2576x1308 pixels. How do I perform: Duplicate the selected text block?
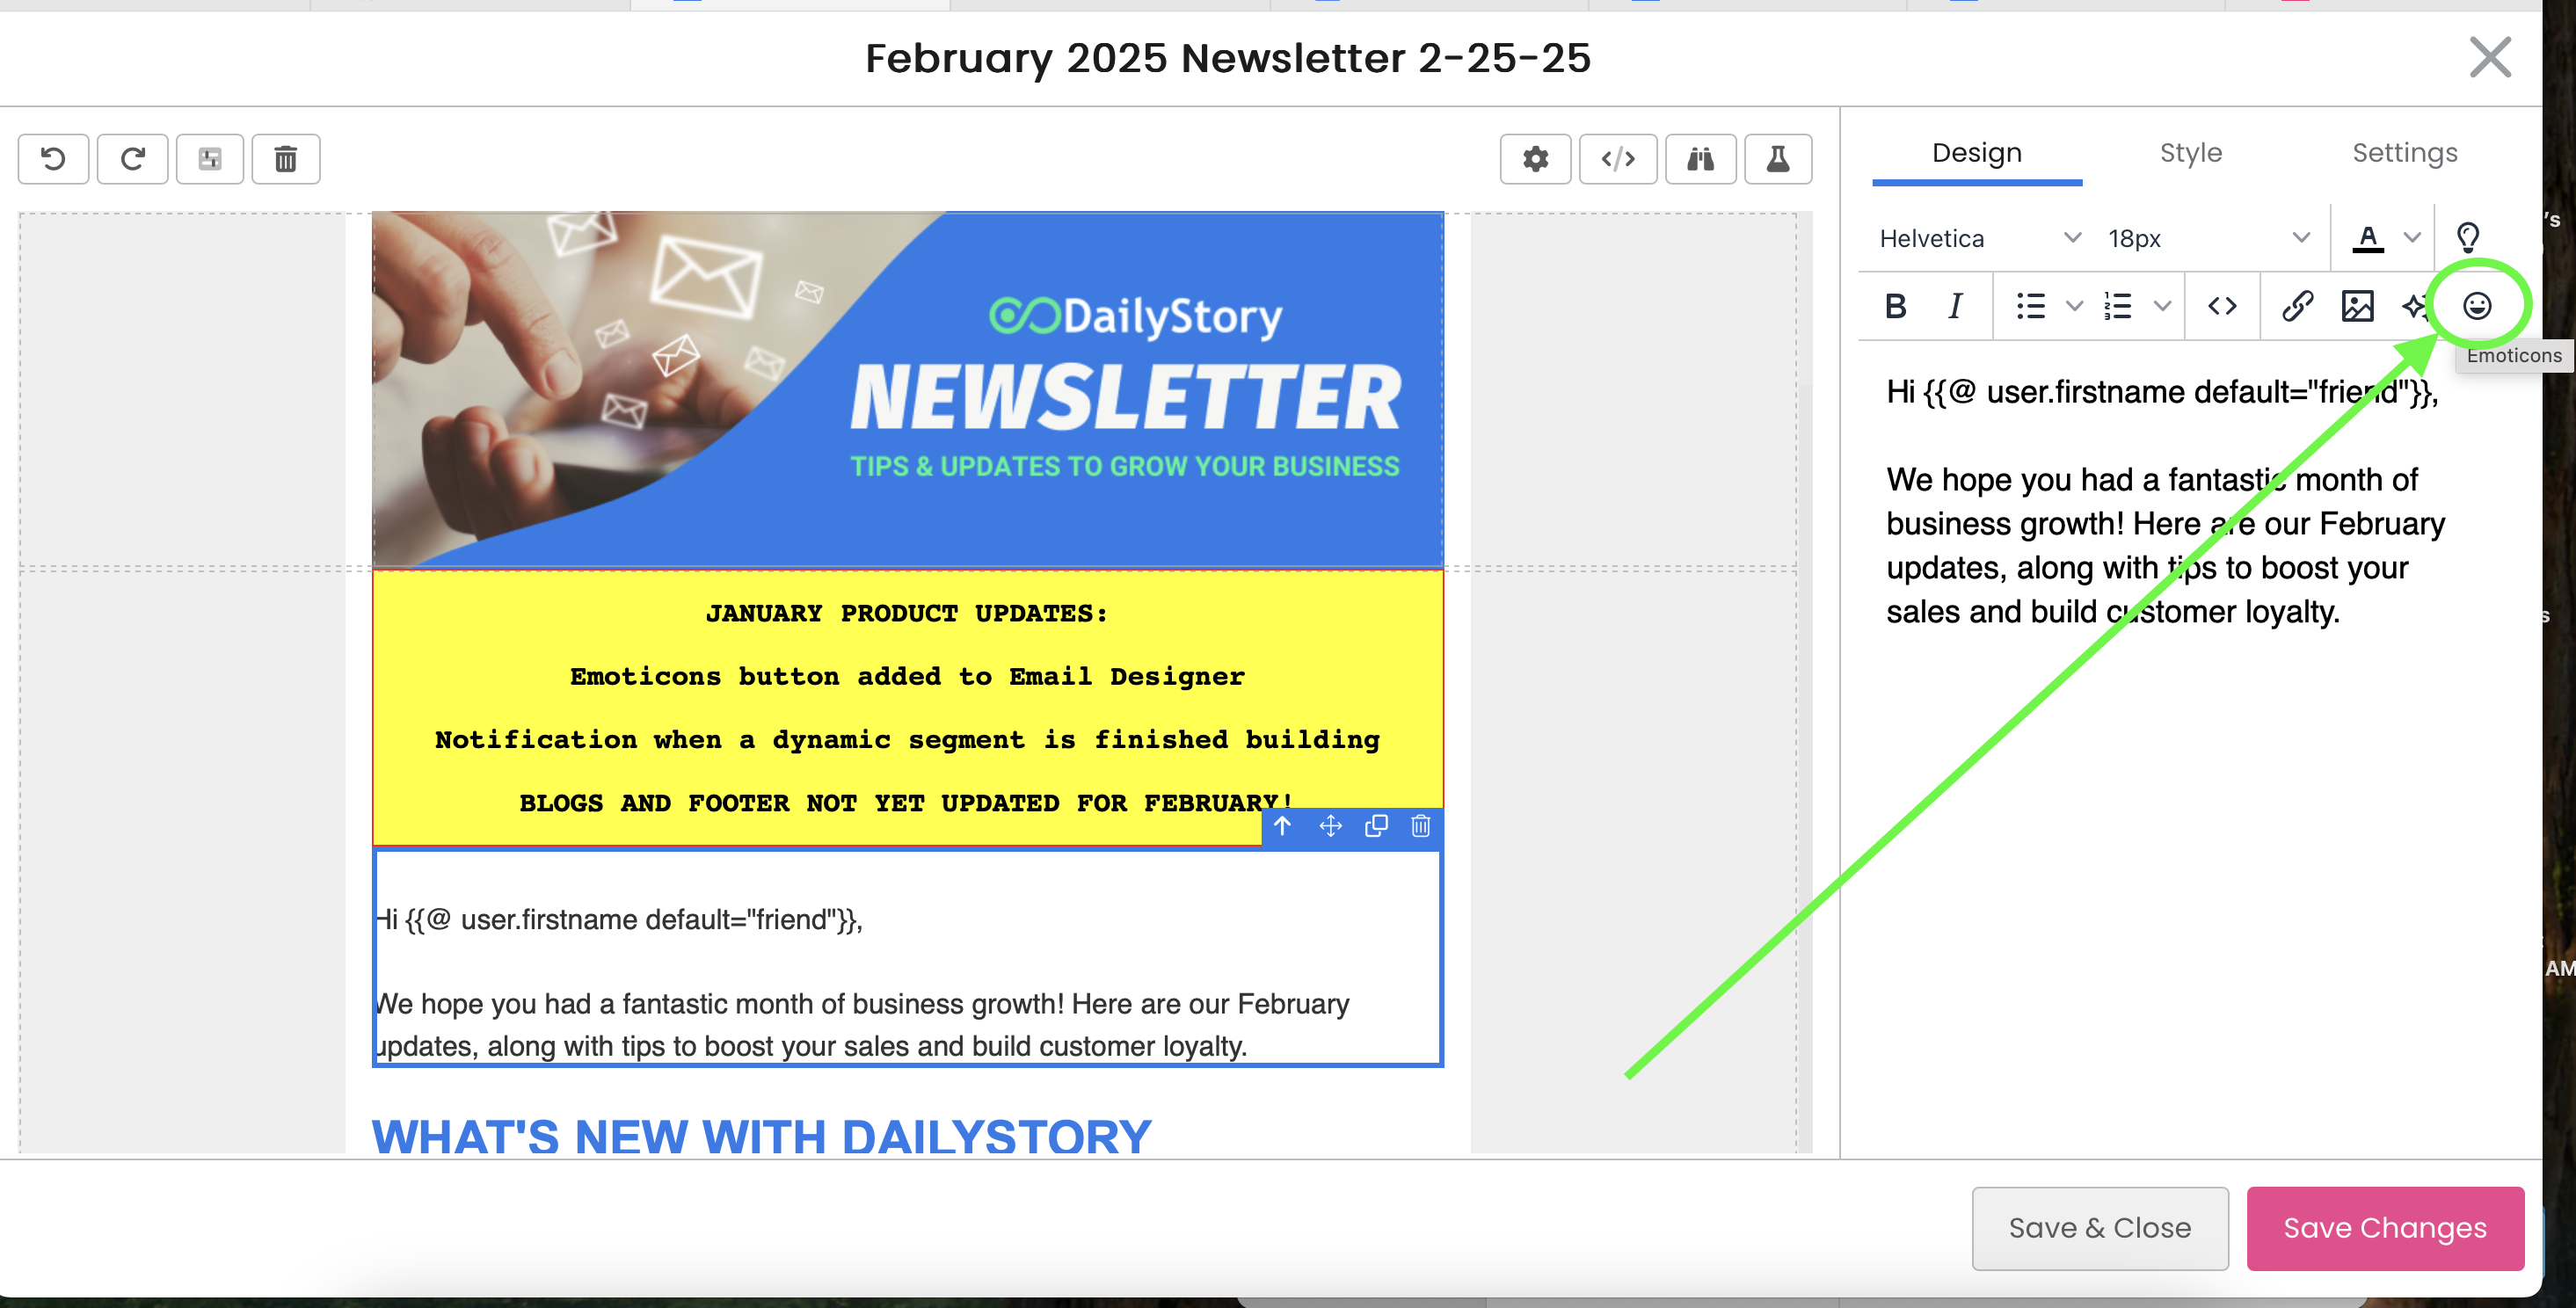pyautogui.click(x=1376, y=826)
